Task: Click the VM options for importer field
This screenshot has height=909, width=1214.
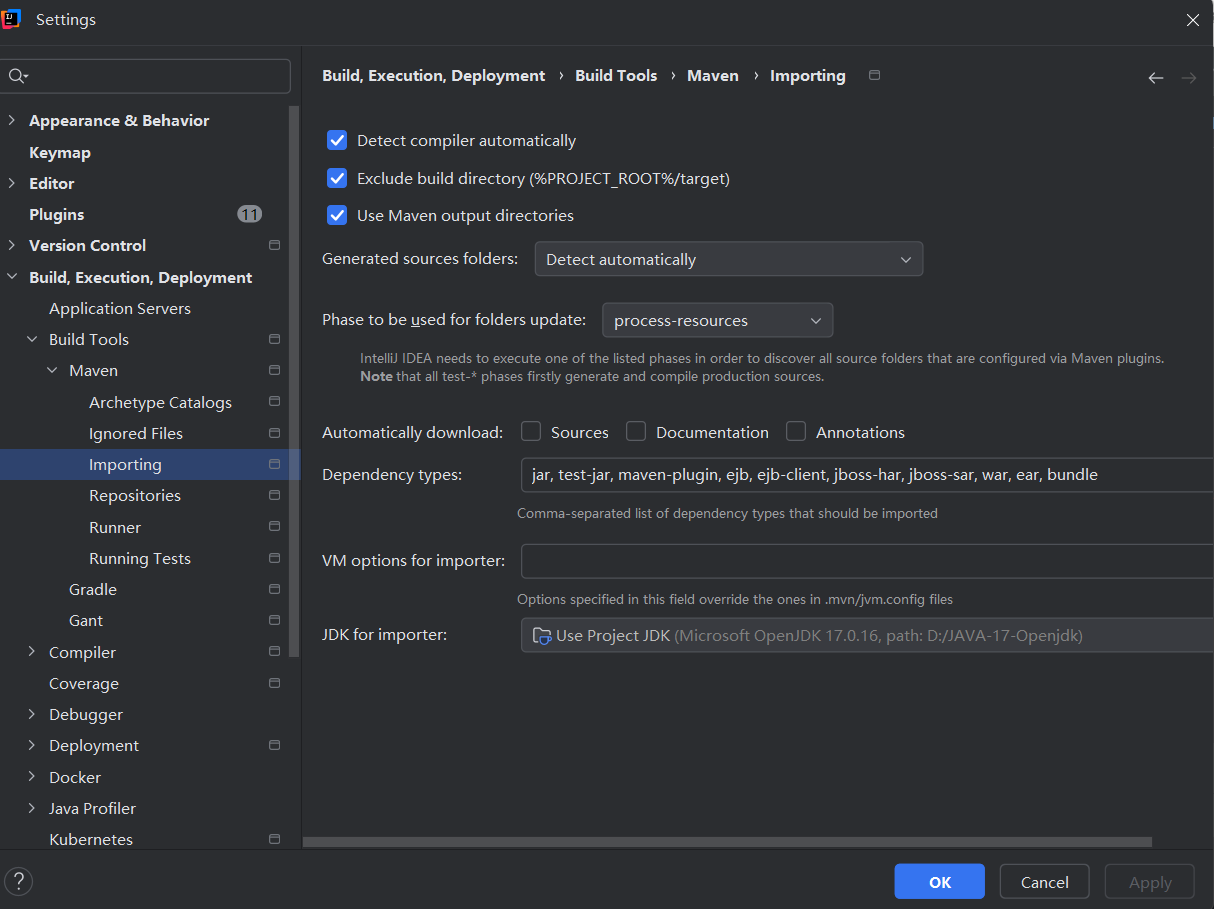Action: pyautogui.click(x=867, y=560)
